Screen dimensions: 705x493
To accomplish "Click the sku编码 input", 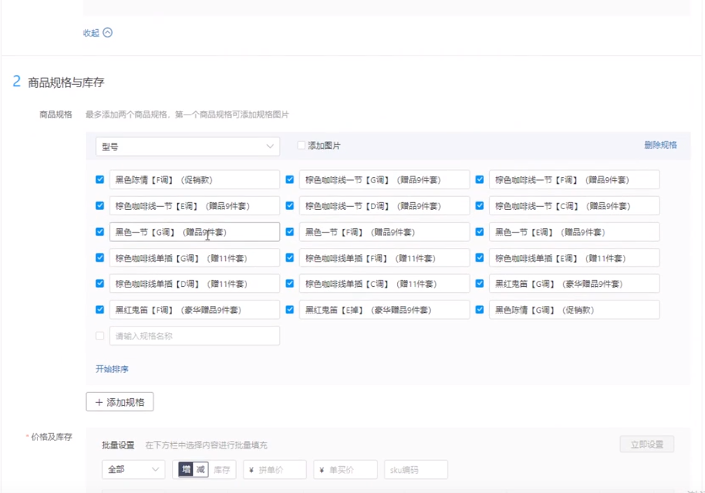I will click(416, 469).
